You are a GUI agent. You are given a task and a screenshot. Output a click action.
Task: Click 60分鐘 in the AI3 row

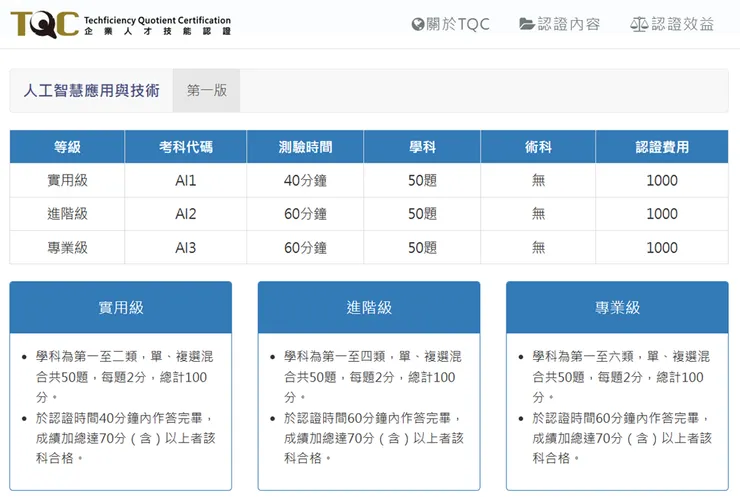305,247
